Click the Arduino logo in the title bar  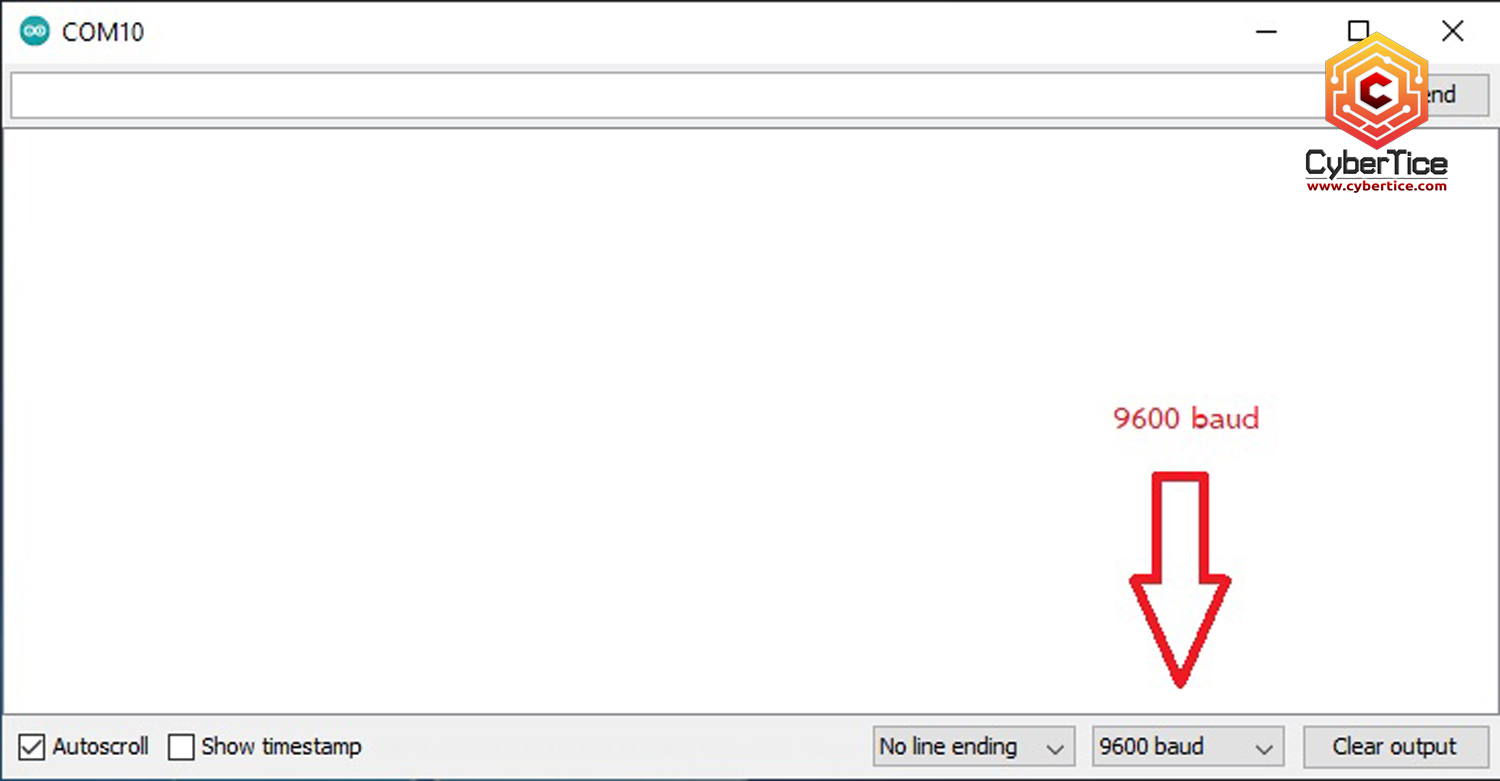click(35, 31)
